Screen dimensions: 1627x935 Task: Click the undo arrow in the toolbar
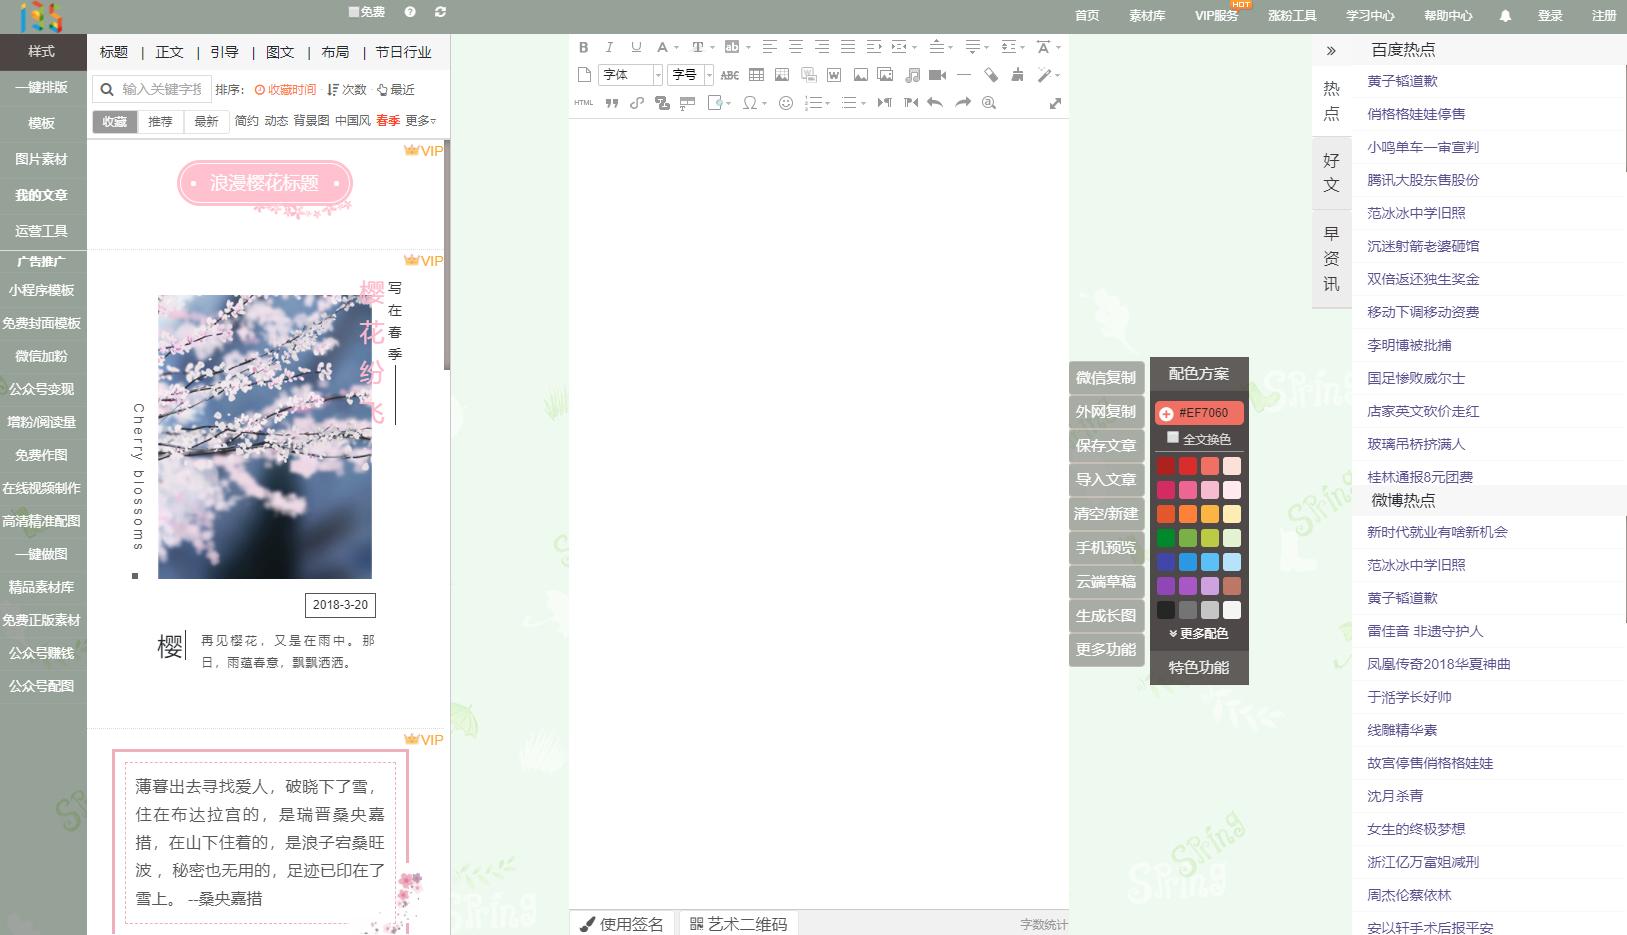click(x=935, y=103)
